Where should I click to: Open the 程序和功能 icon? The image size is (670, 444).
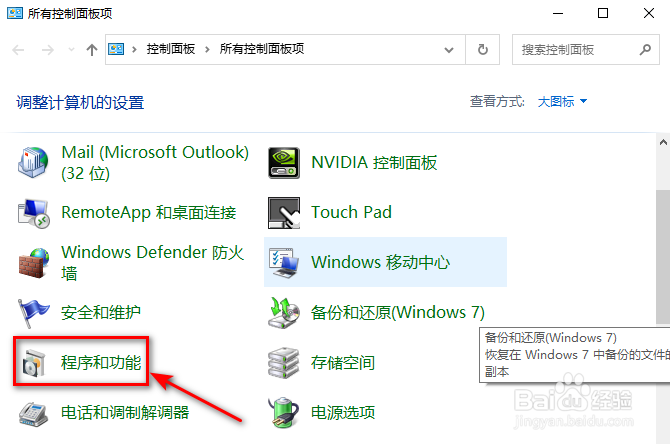point(33,363)
